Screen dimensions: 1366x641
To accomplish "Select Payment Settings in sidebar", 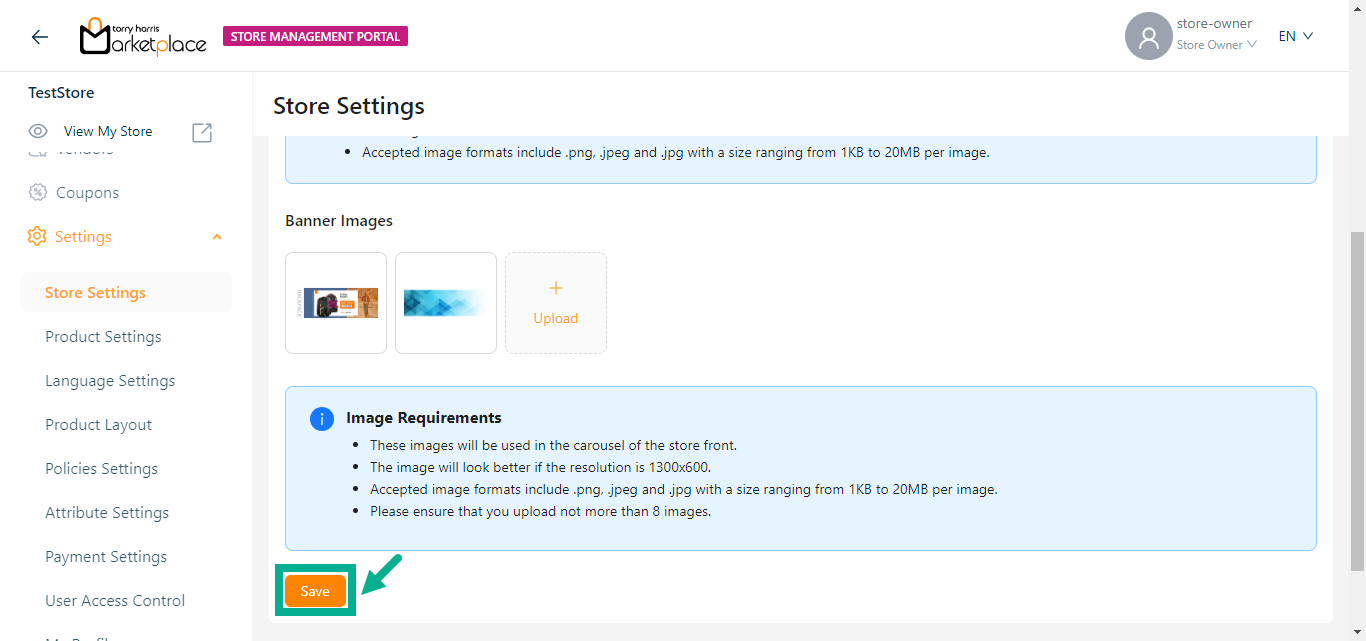I will [106, 557].
